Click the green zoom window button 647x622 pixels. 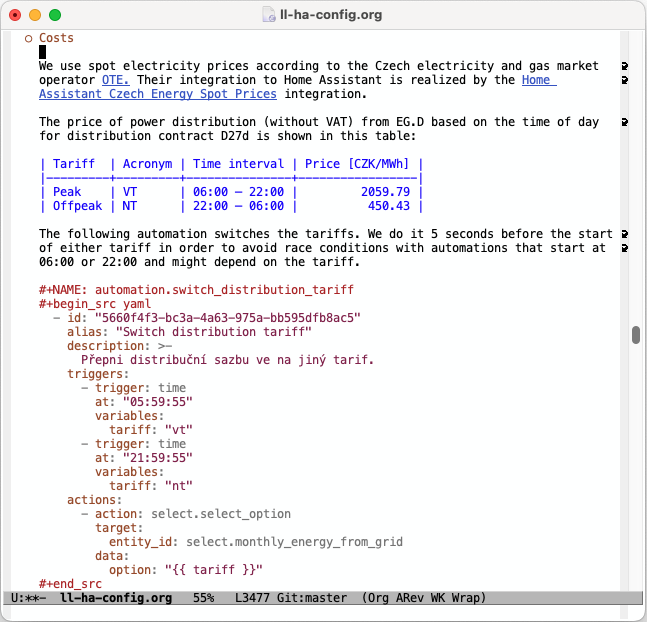click(55, 15)
